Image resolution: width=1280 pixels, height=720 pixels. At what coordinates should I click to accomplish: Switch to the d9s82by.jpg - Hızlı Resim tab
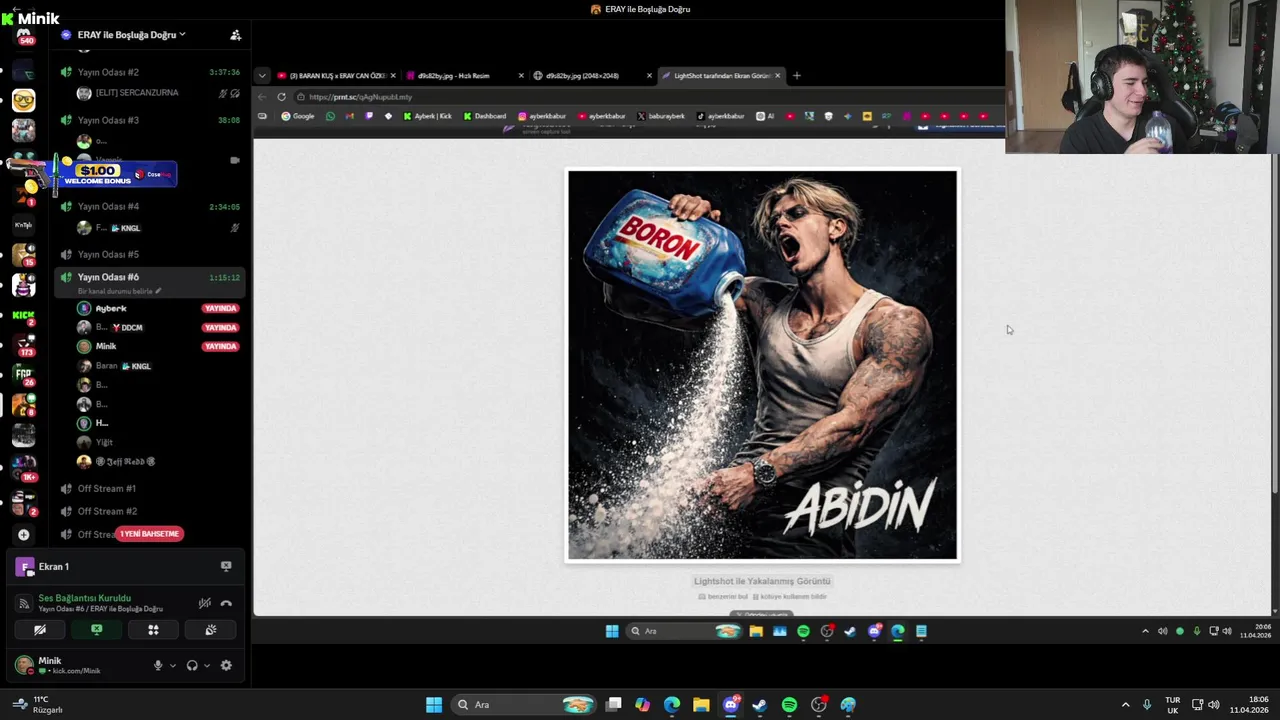(465, 76)
